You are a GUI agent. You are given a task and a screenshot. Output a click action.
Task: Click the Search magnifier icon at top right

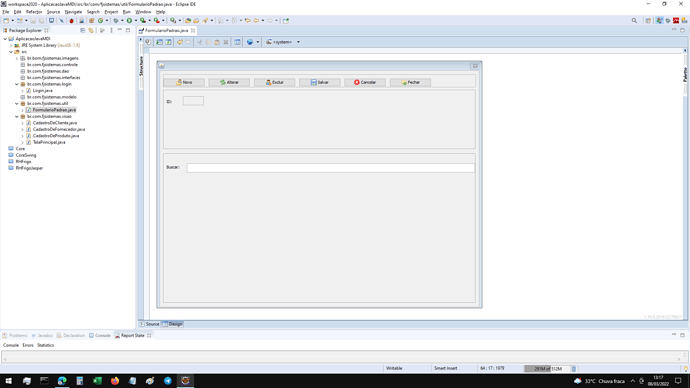[634, 20]
